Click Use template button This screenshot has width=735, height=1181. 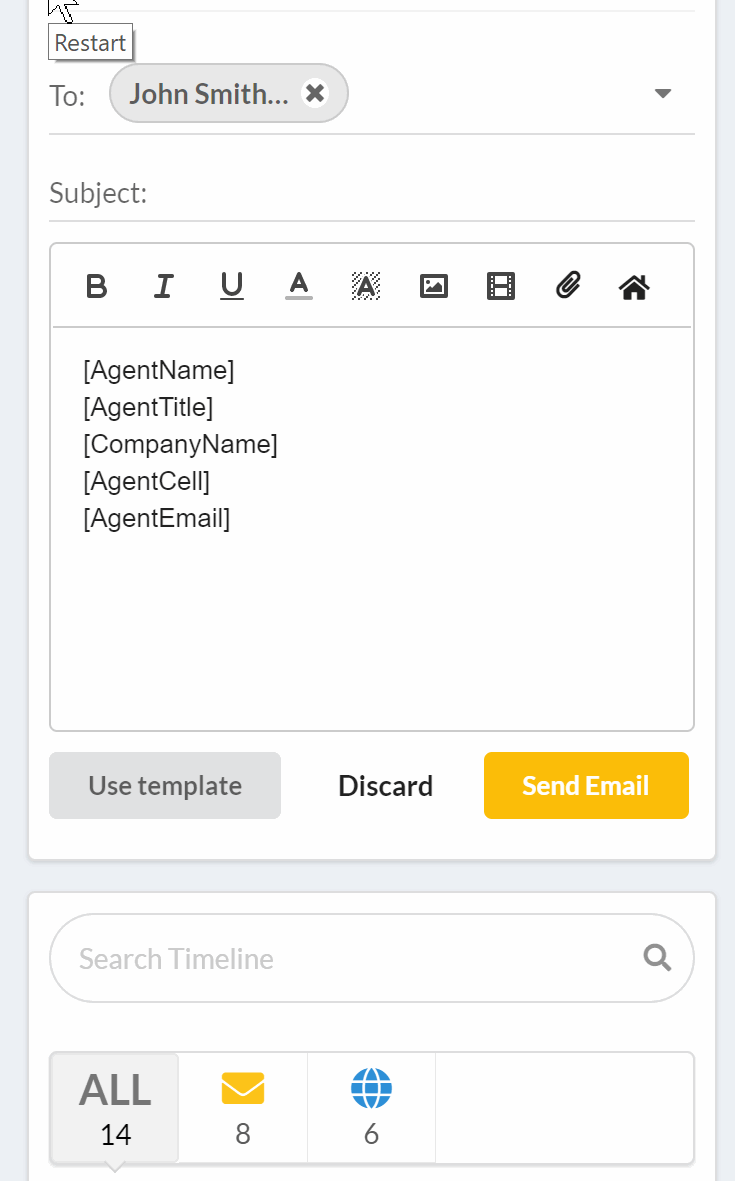(165, 786)
